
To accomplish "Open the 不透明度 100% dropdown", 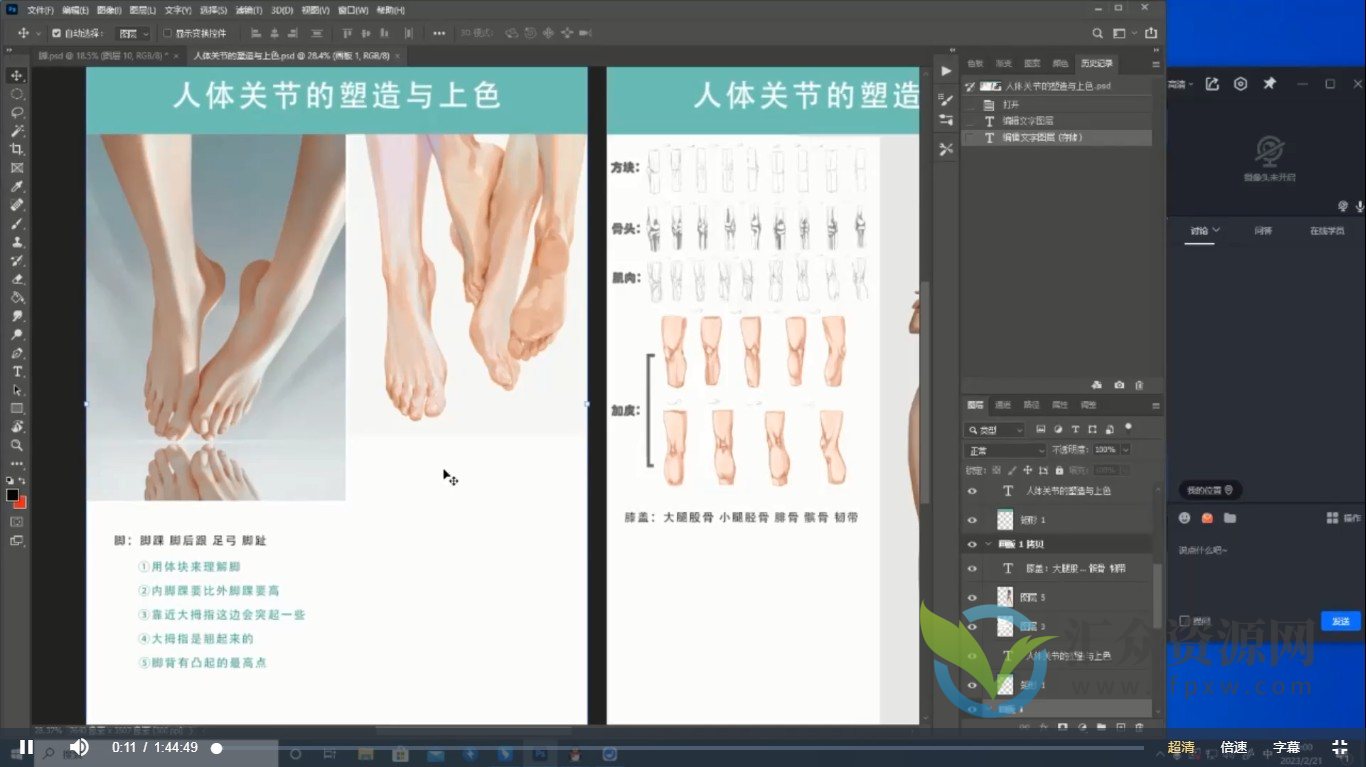I will point(1123,450).
